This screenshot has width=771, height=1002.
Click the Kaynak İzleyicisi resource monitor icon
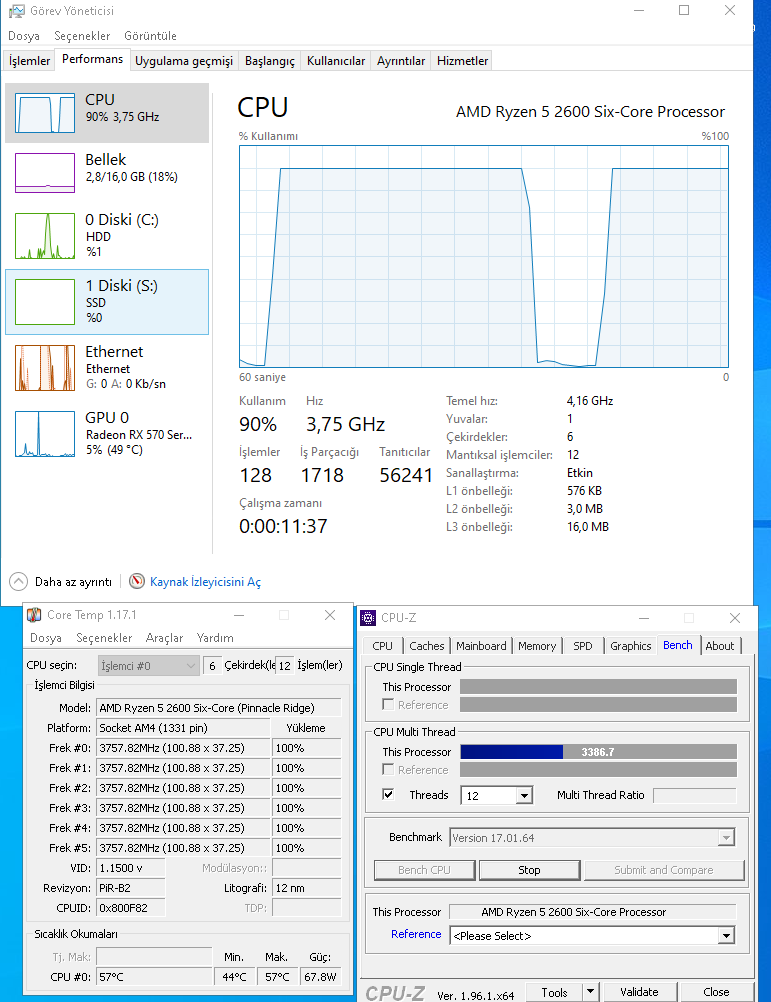pos(137,581)
